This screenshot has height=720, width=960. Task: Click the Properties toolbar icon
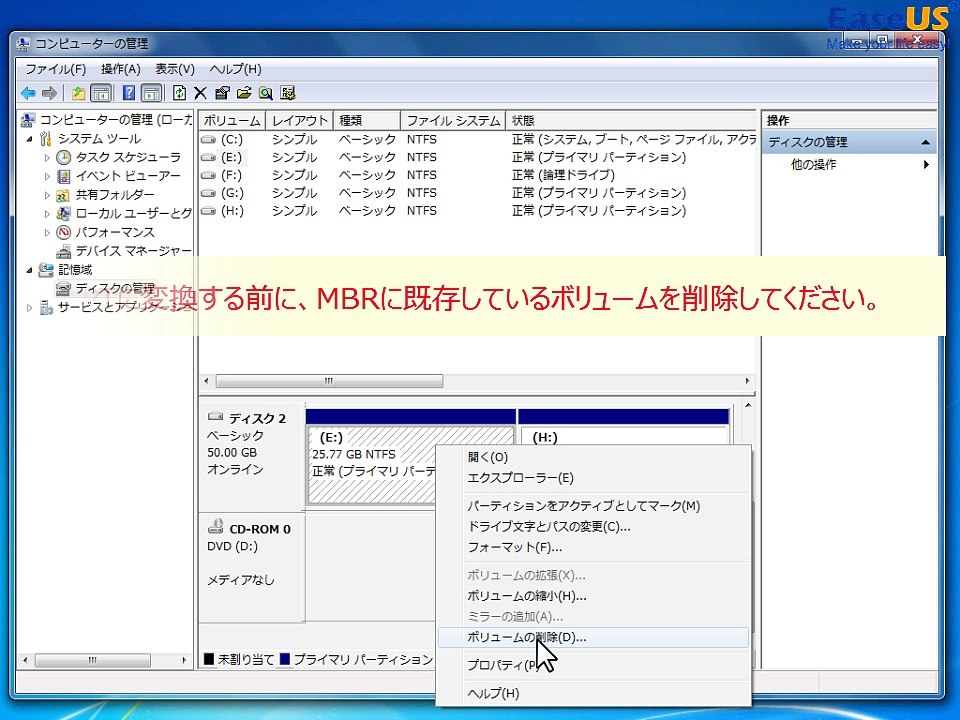222,93
